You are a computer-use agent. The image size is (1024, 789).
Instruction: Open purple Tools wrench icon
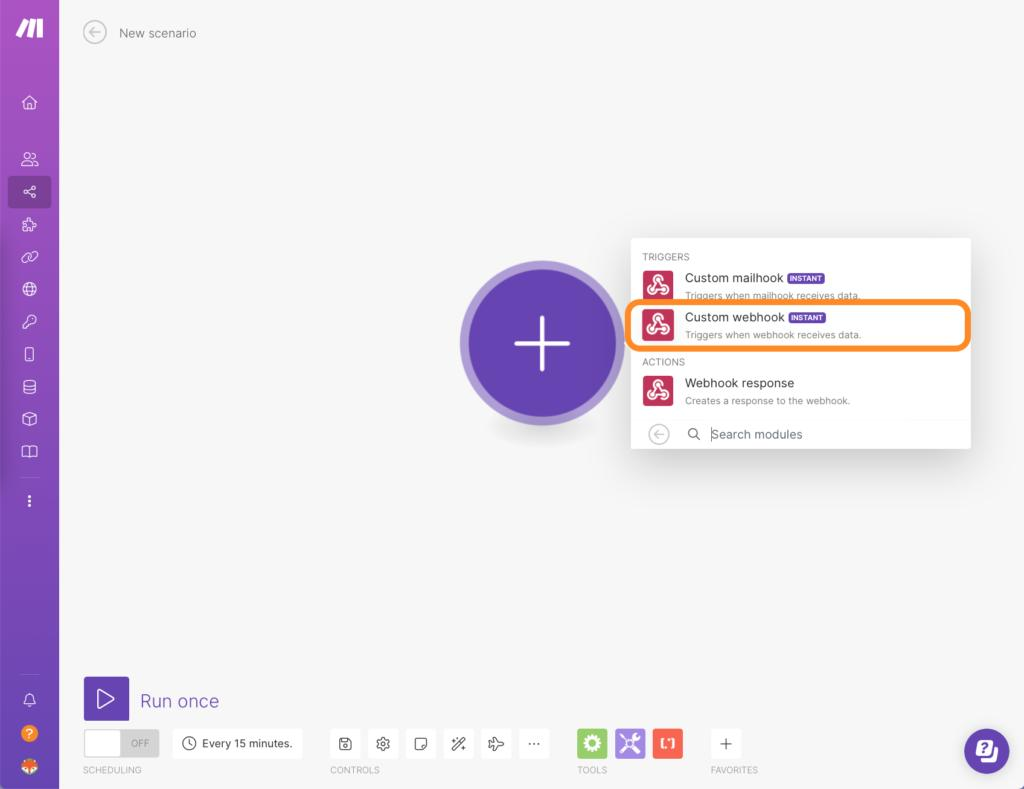pos(630,744)
